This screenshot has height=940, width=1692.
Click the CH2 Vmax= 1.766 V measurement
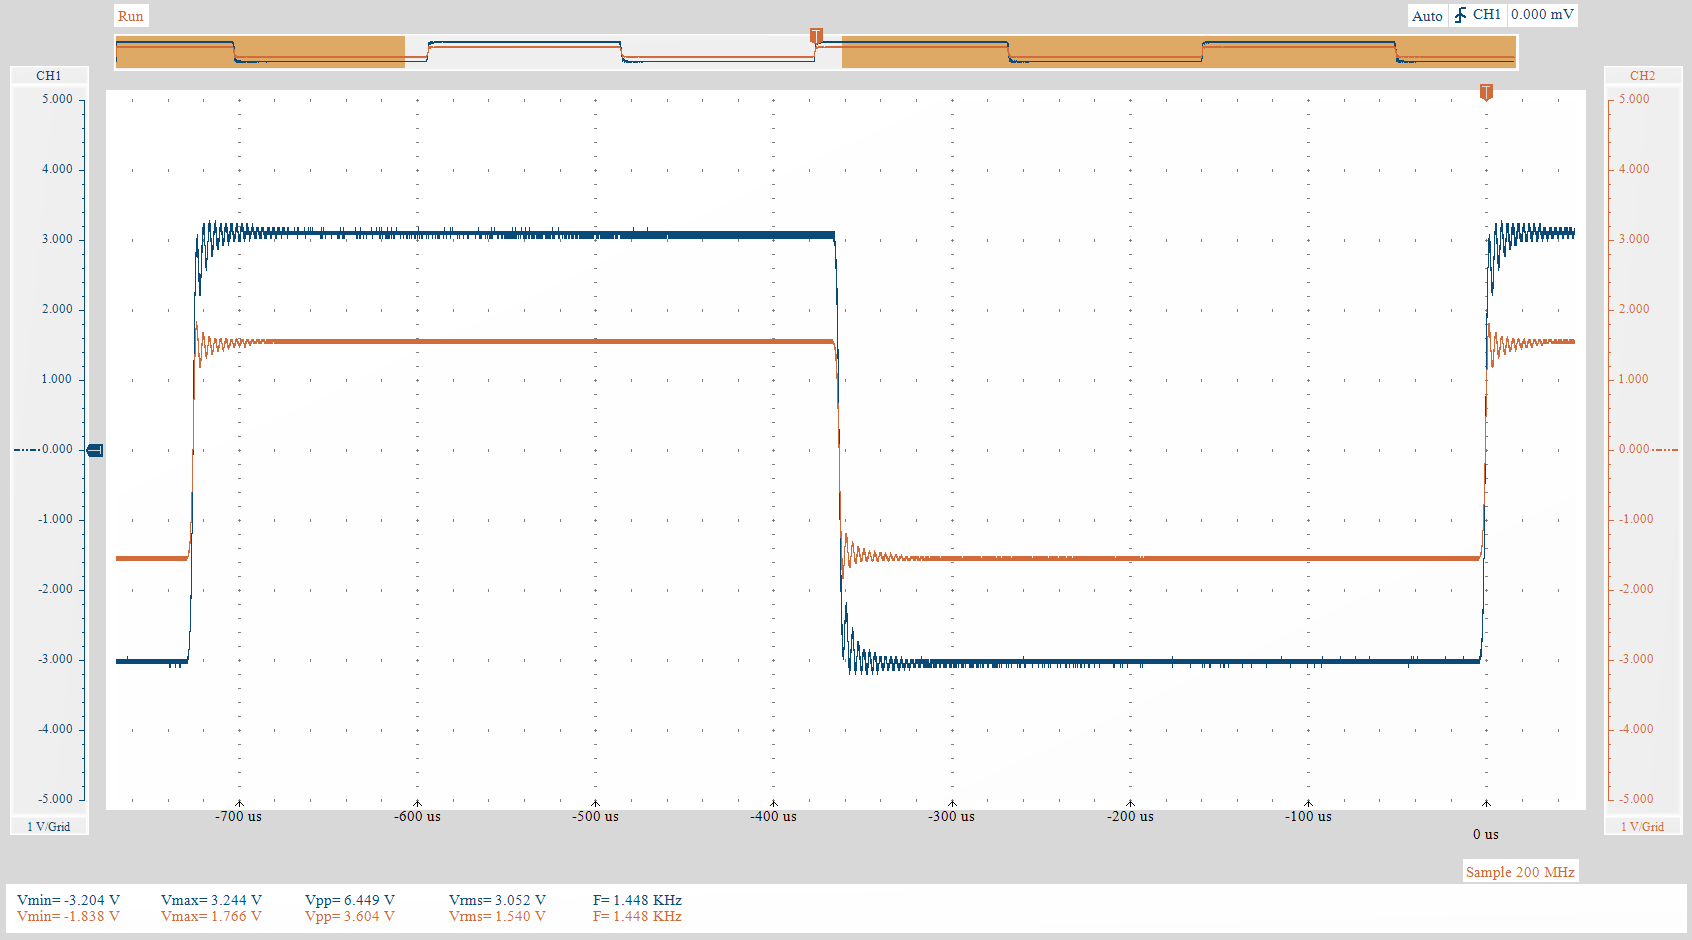(x=211, y=916)
